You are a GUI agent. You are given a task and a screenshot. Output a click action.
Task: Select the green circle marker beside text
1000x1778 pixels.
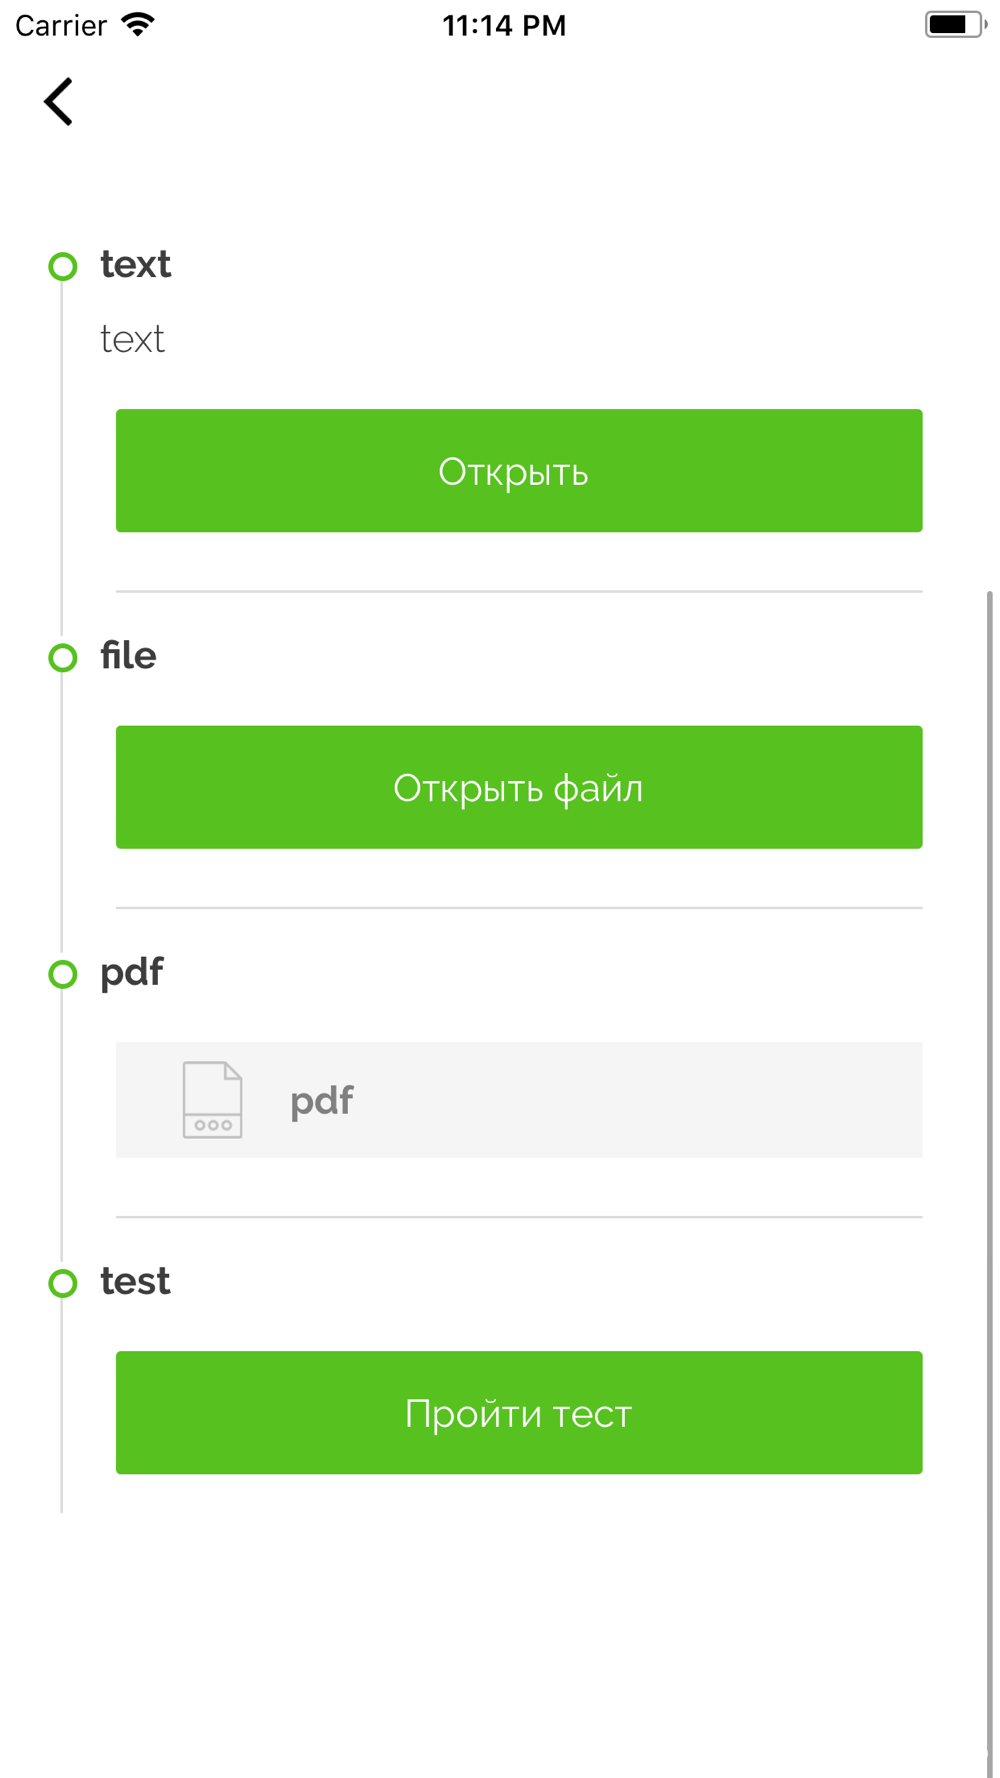[63, 266]
